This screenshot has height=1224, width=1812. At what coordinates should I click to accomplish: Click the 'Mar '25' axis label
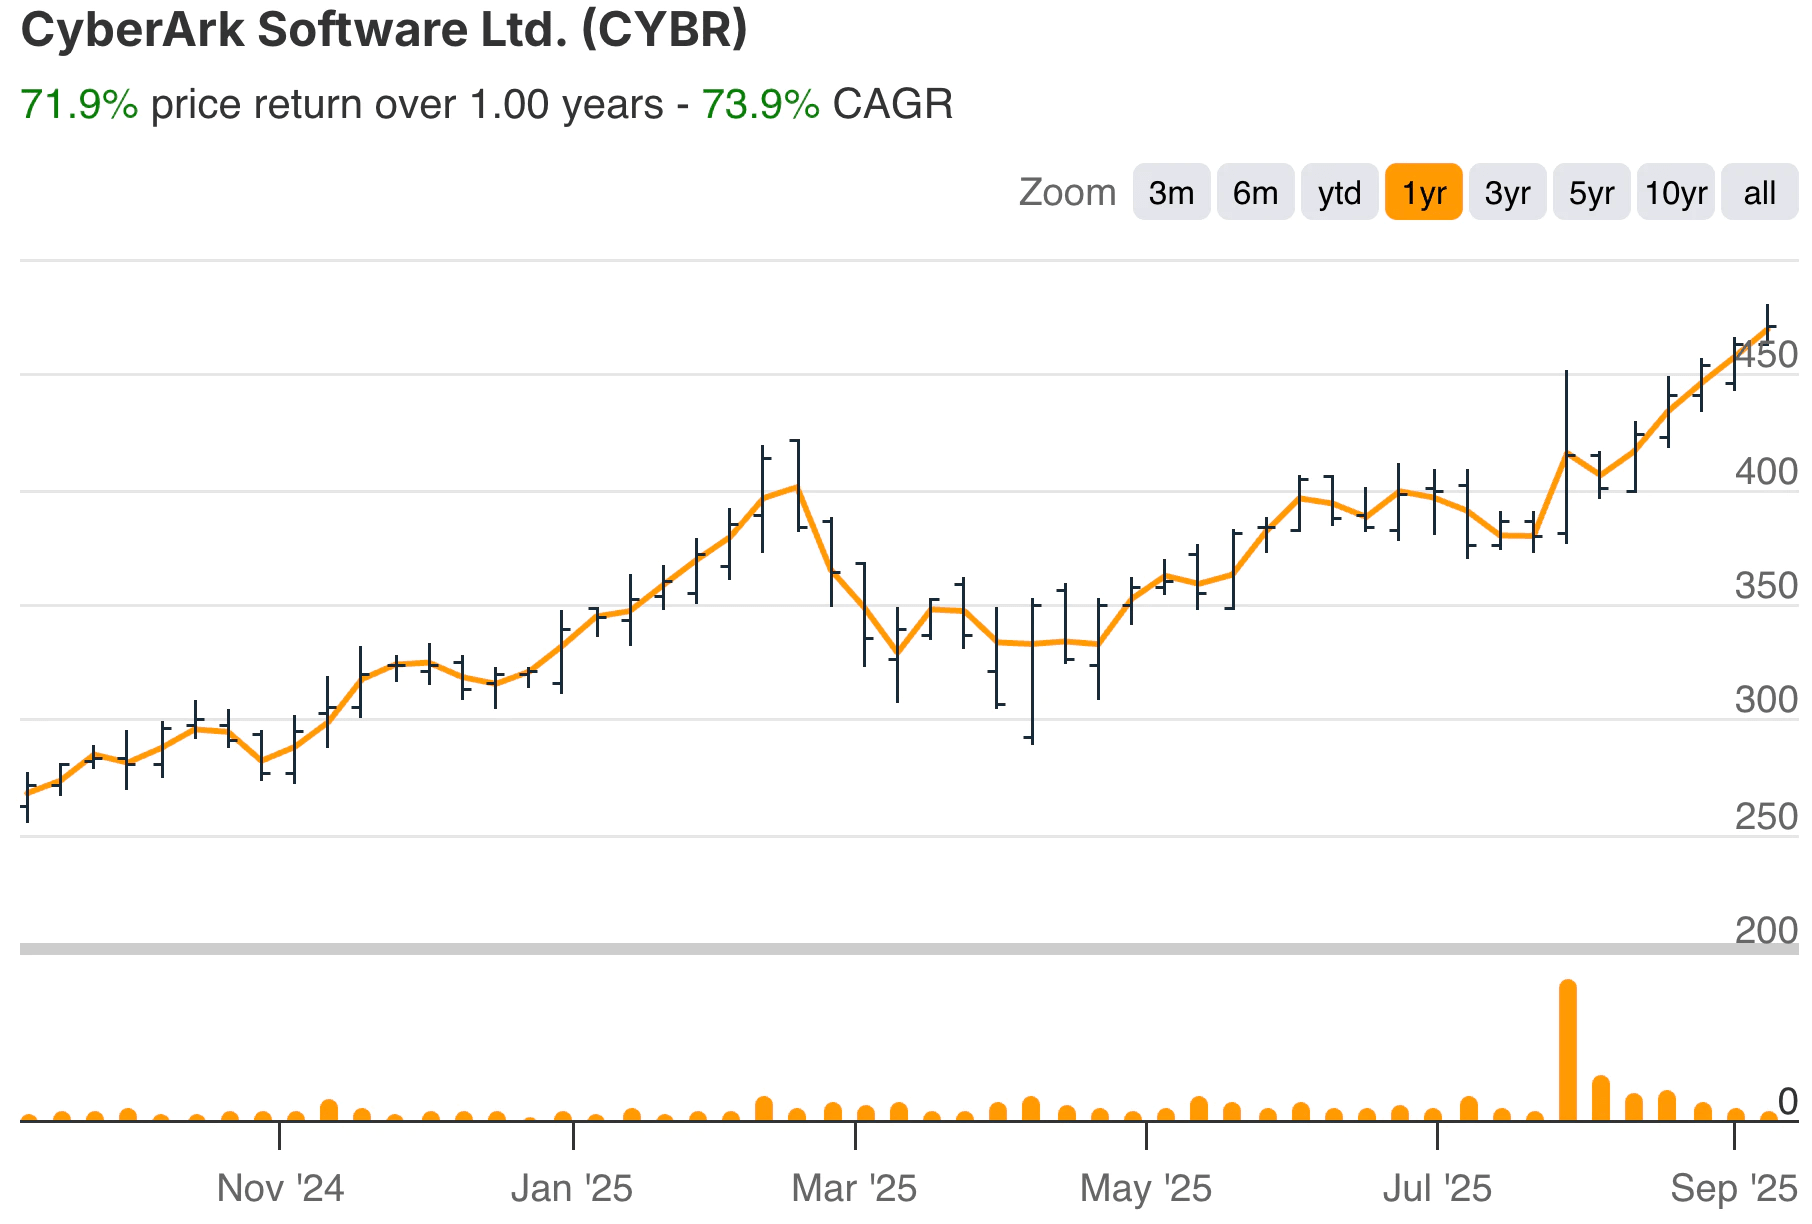tap(854, 1188)
